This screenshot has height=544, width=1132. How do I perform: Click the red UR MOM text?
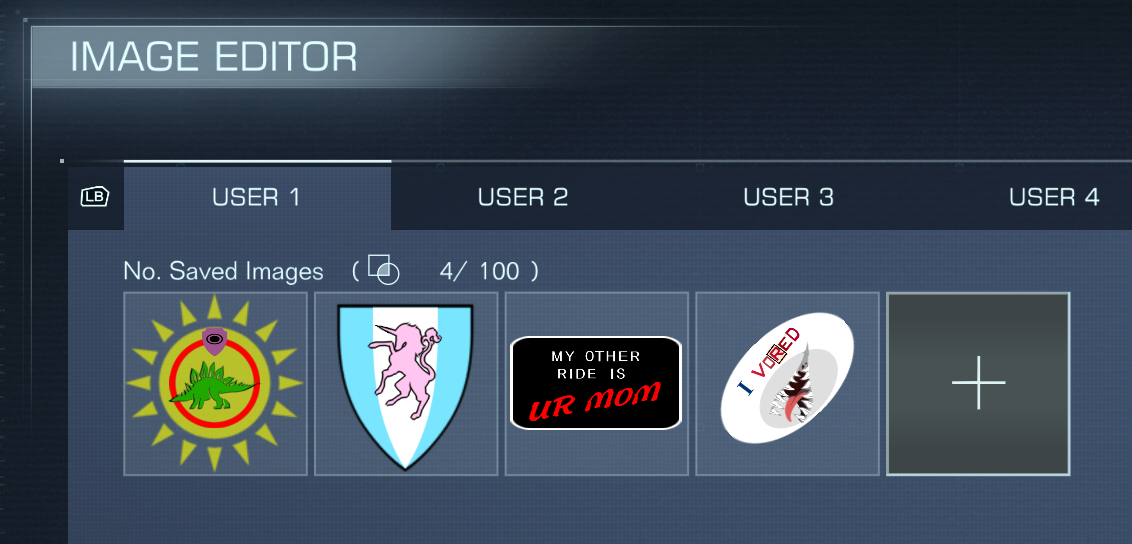coord(596,401)
